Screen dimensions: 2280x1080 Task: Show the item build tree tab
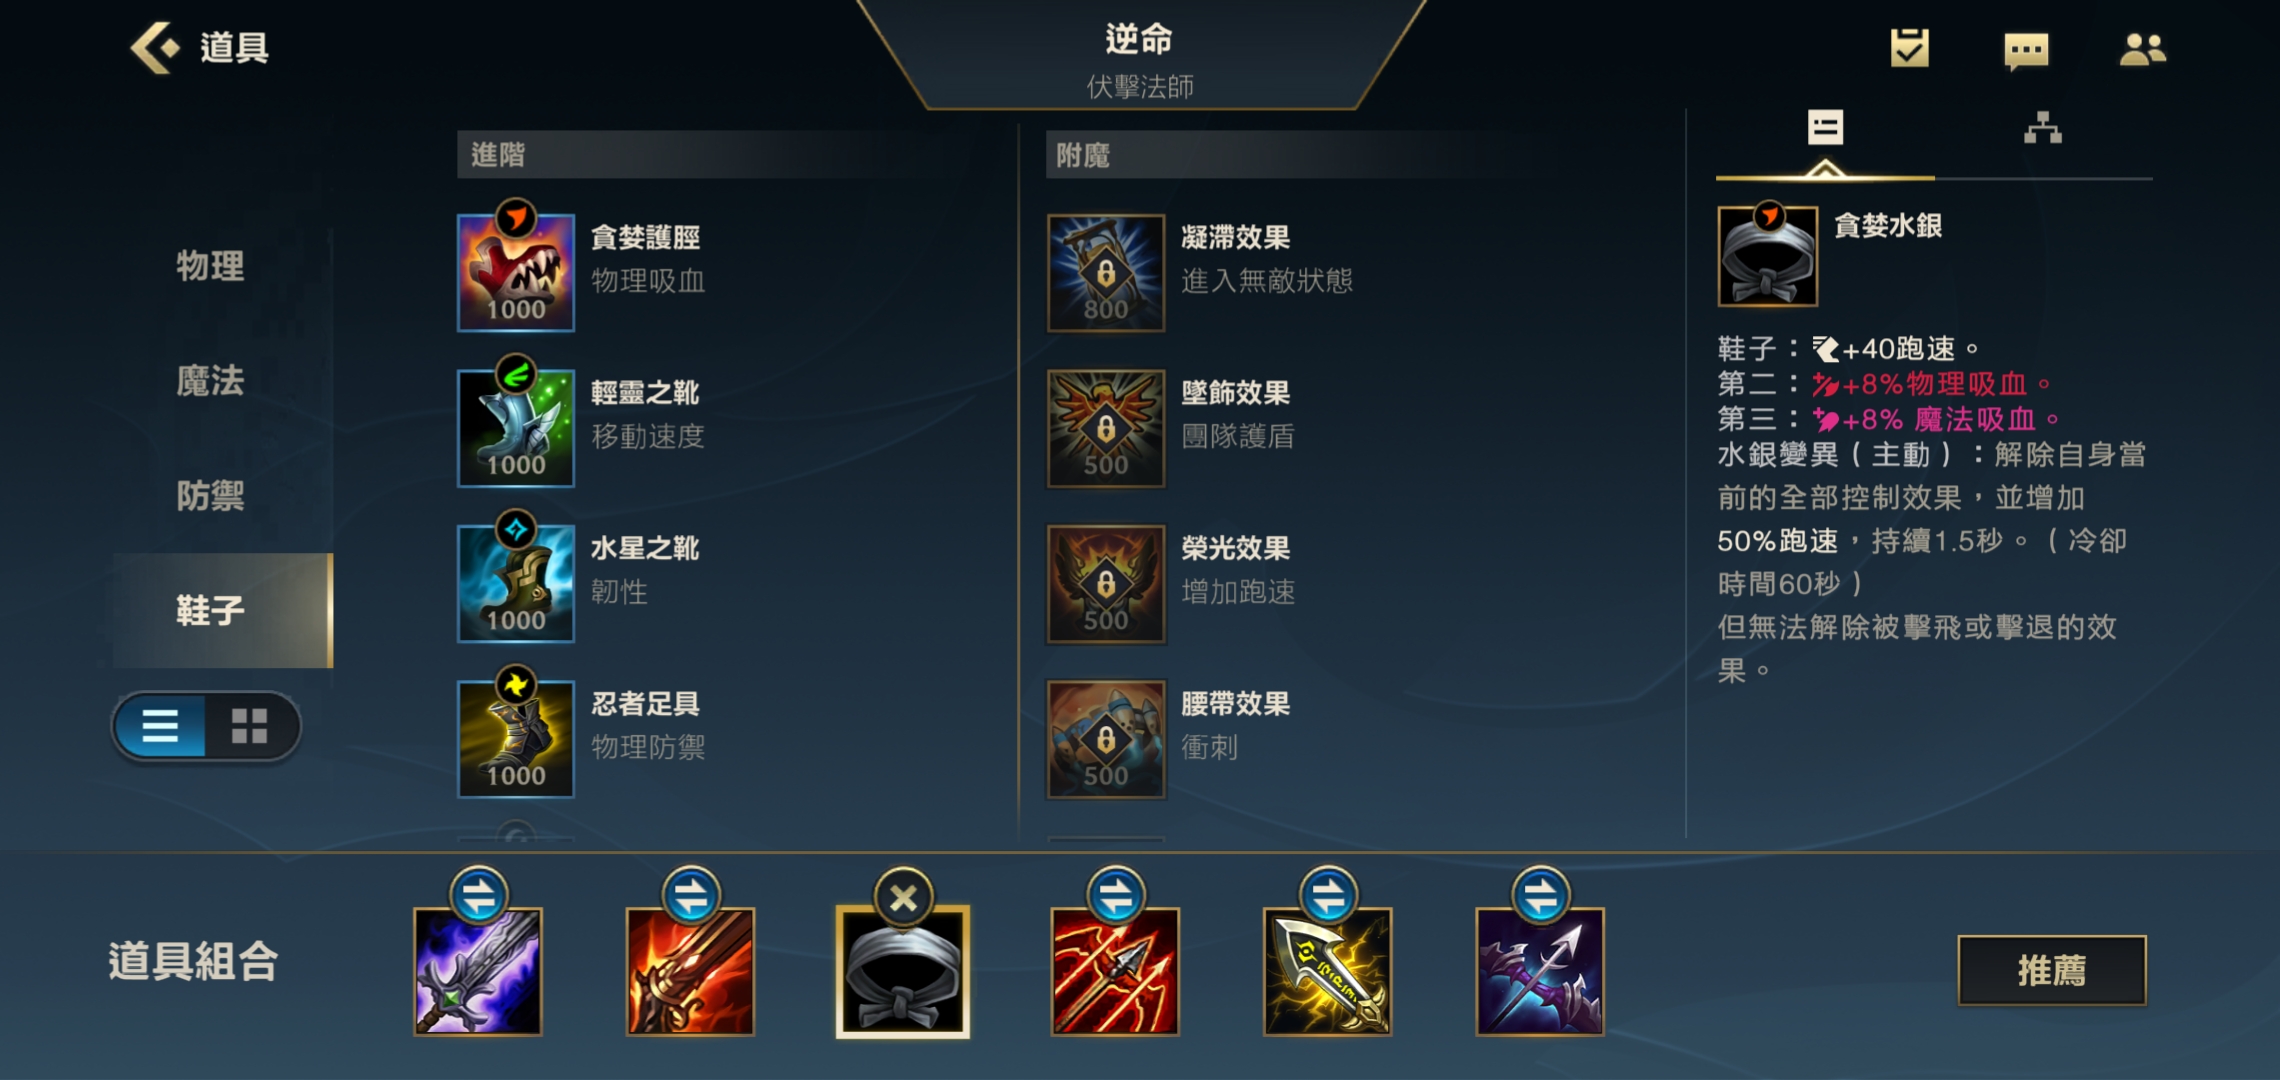(2043, 129)
